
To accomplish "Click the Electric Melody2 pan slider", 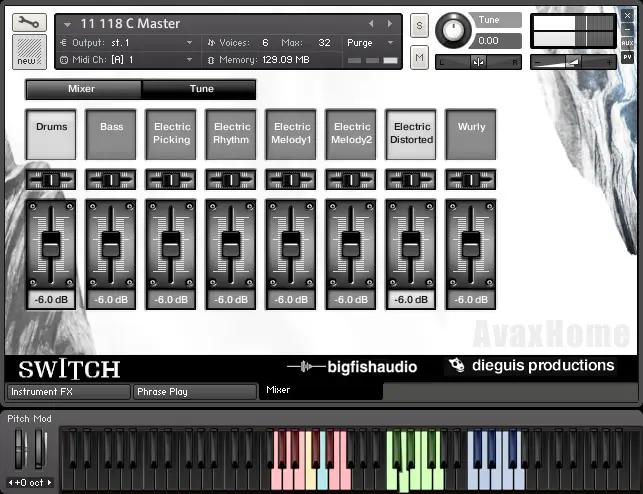I will point(351,180).
